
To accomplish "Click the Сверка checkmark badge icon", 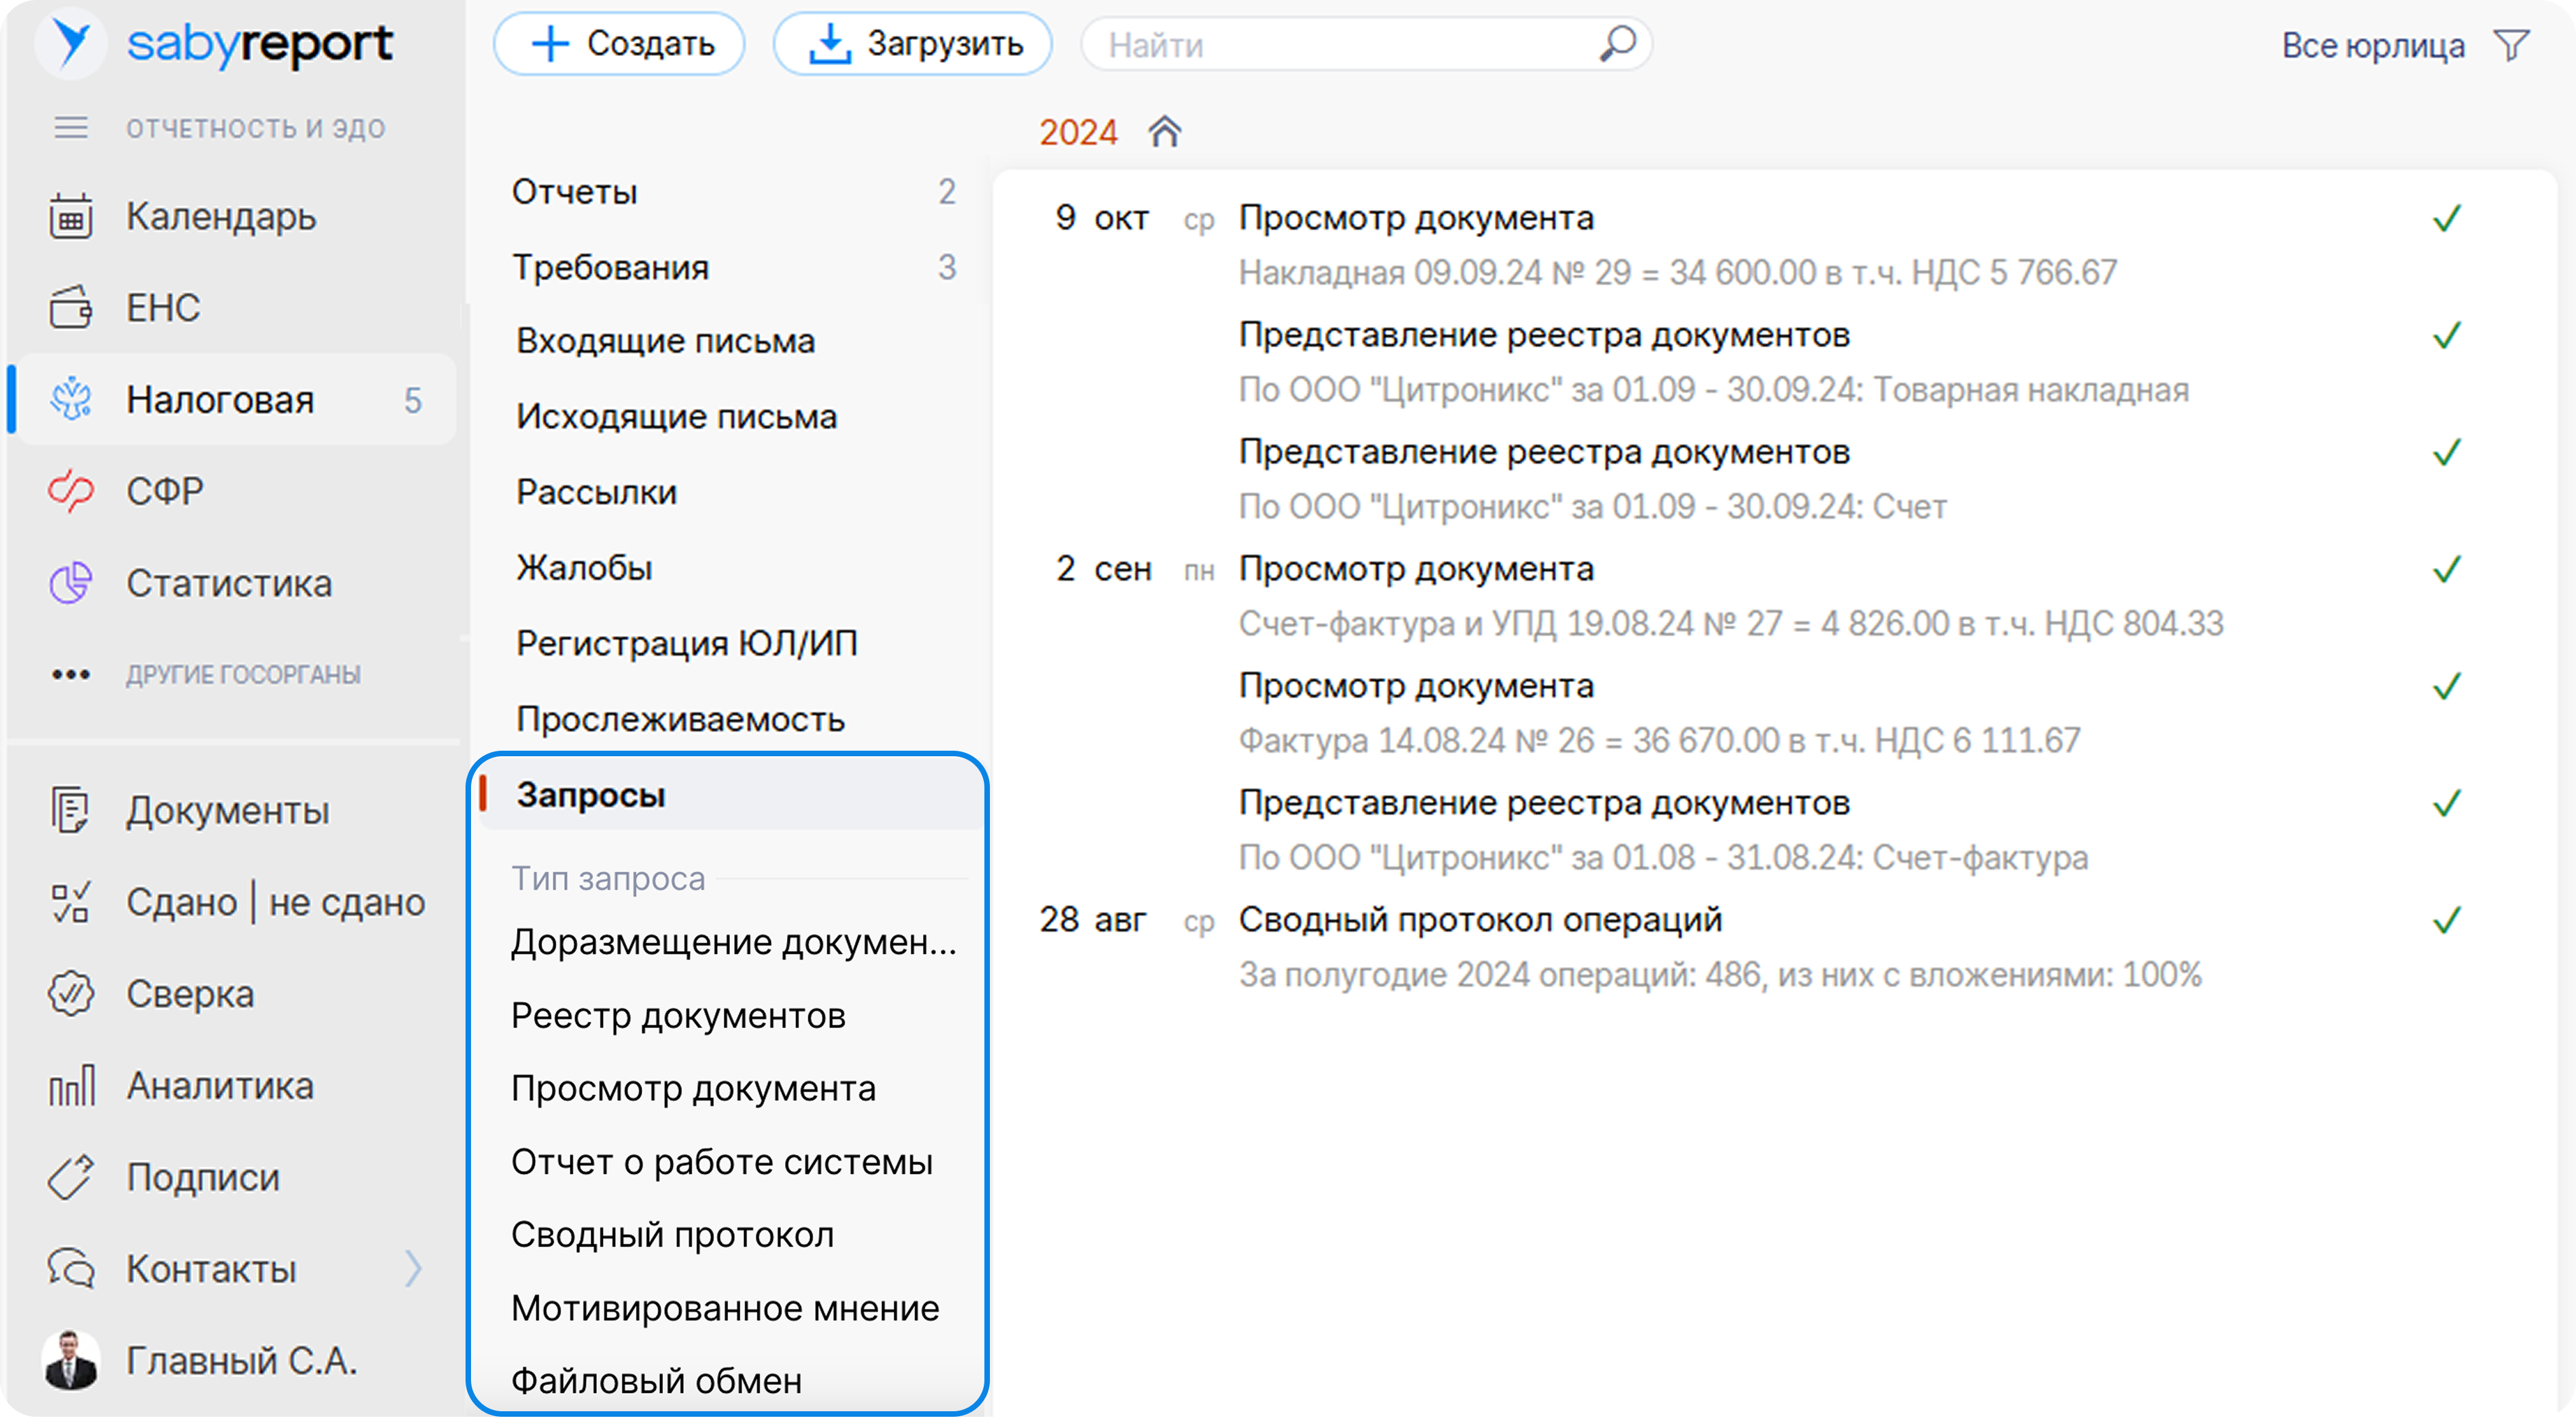I will point(70,994).
